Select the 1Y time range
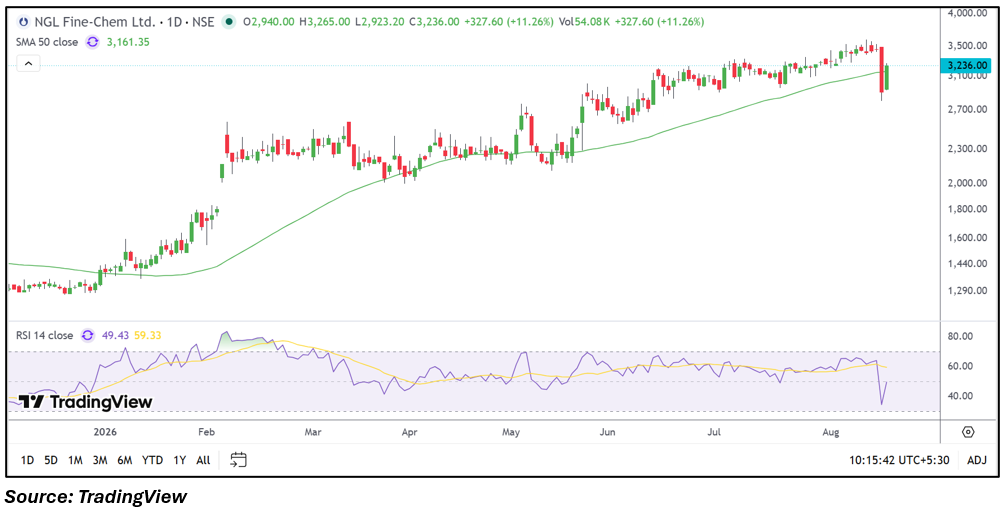 tap(180, 460)
